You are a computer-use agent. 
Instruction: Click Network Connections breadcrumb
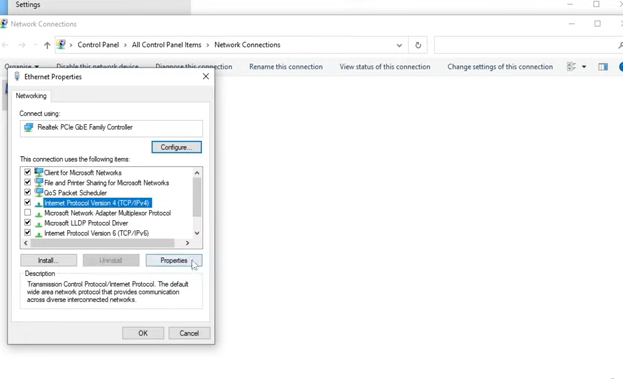click(247, 45)
